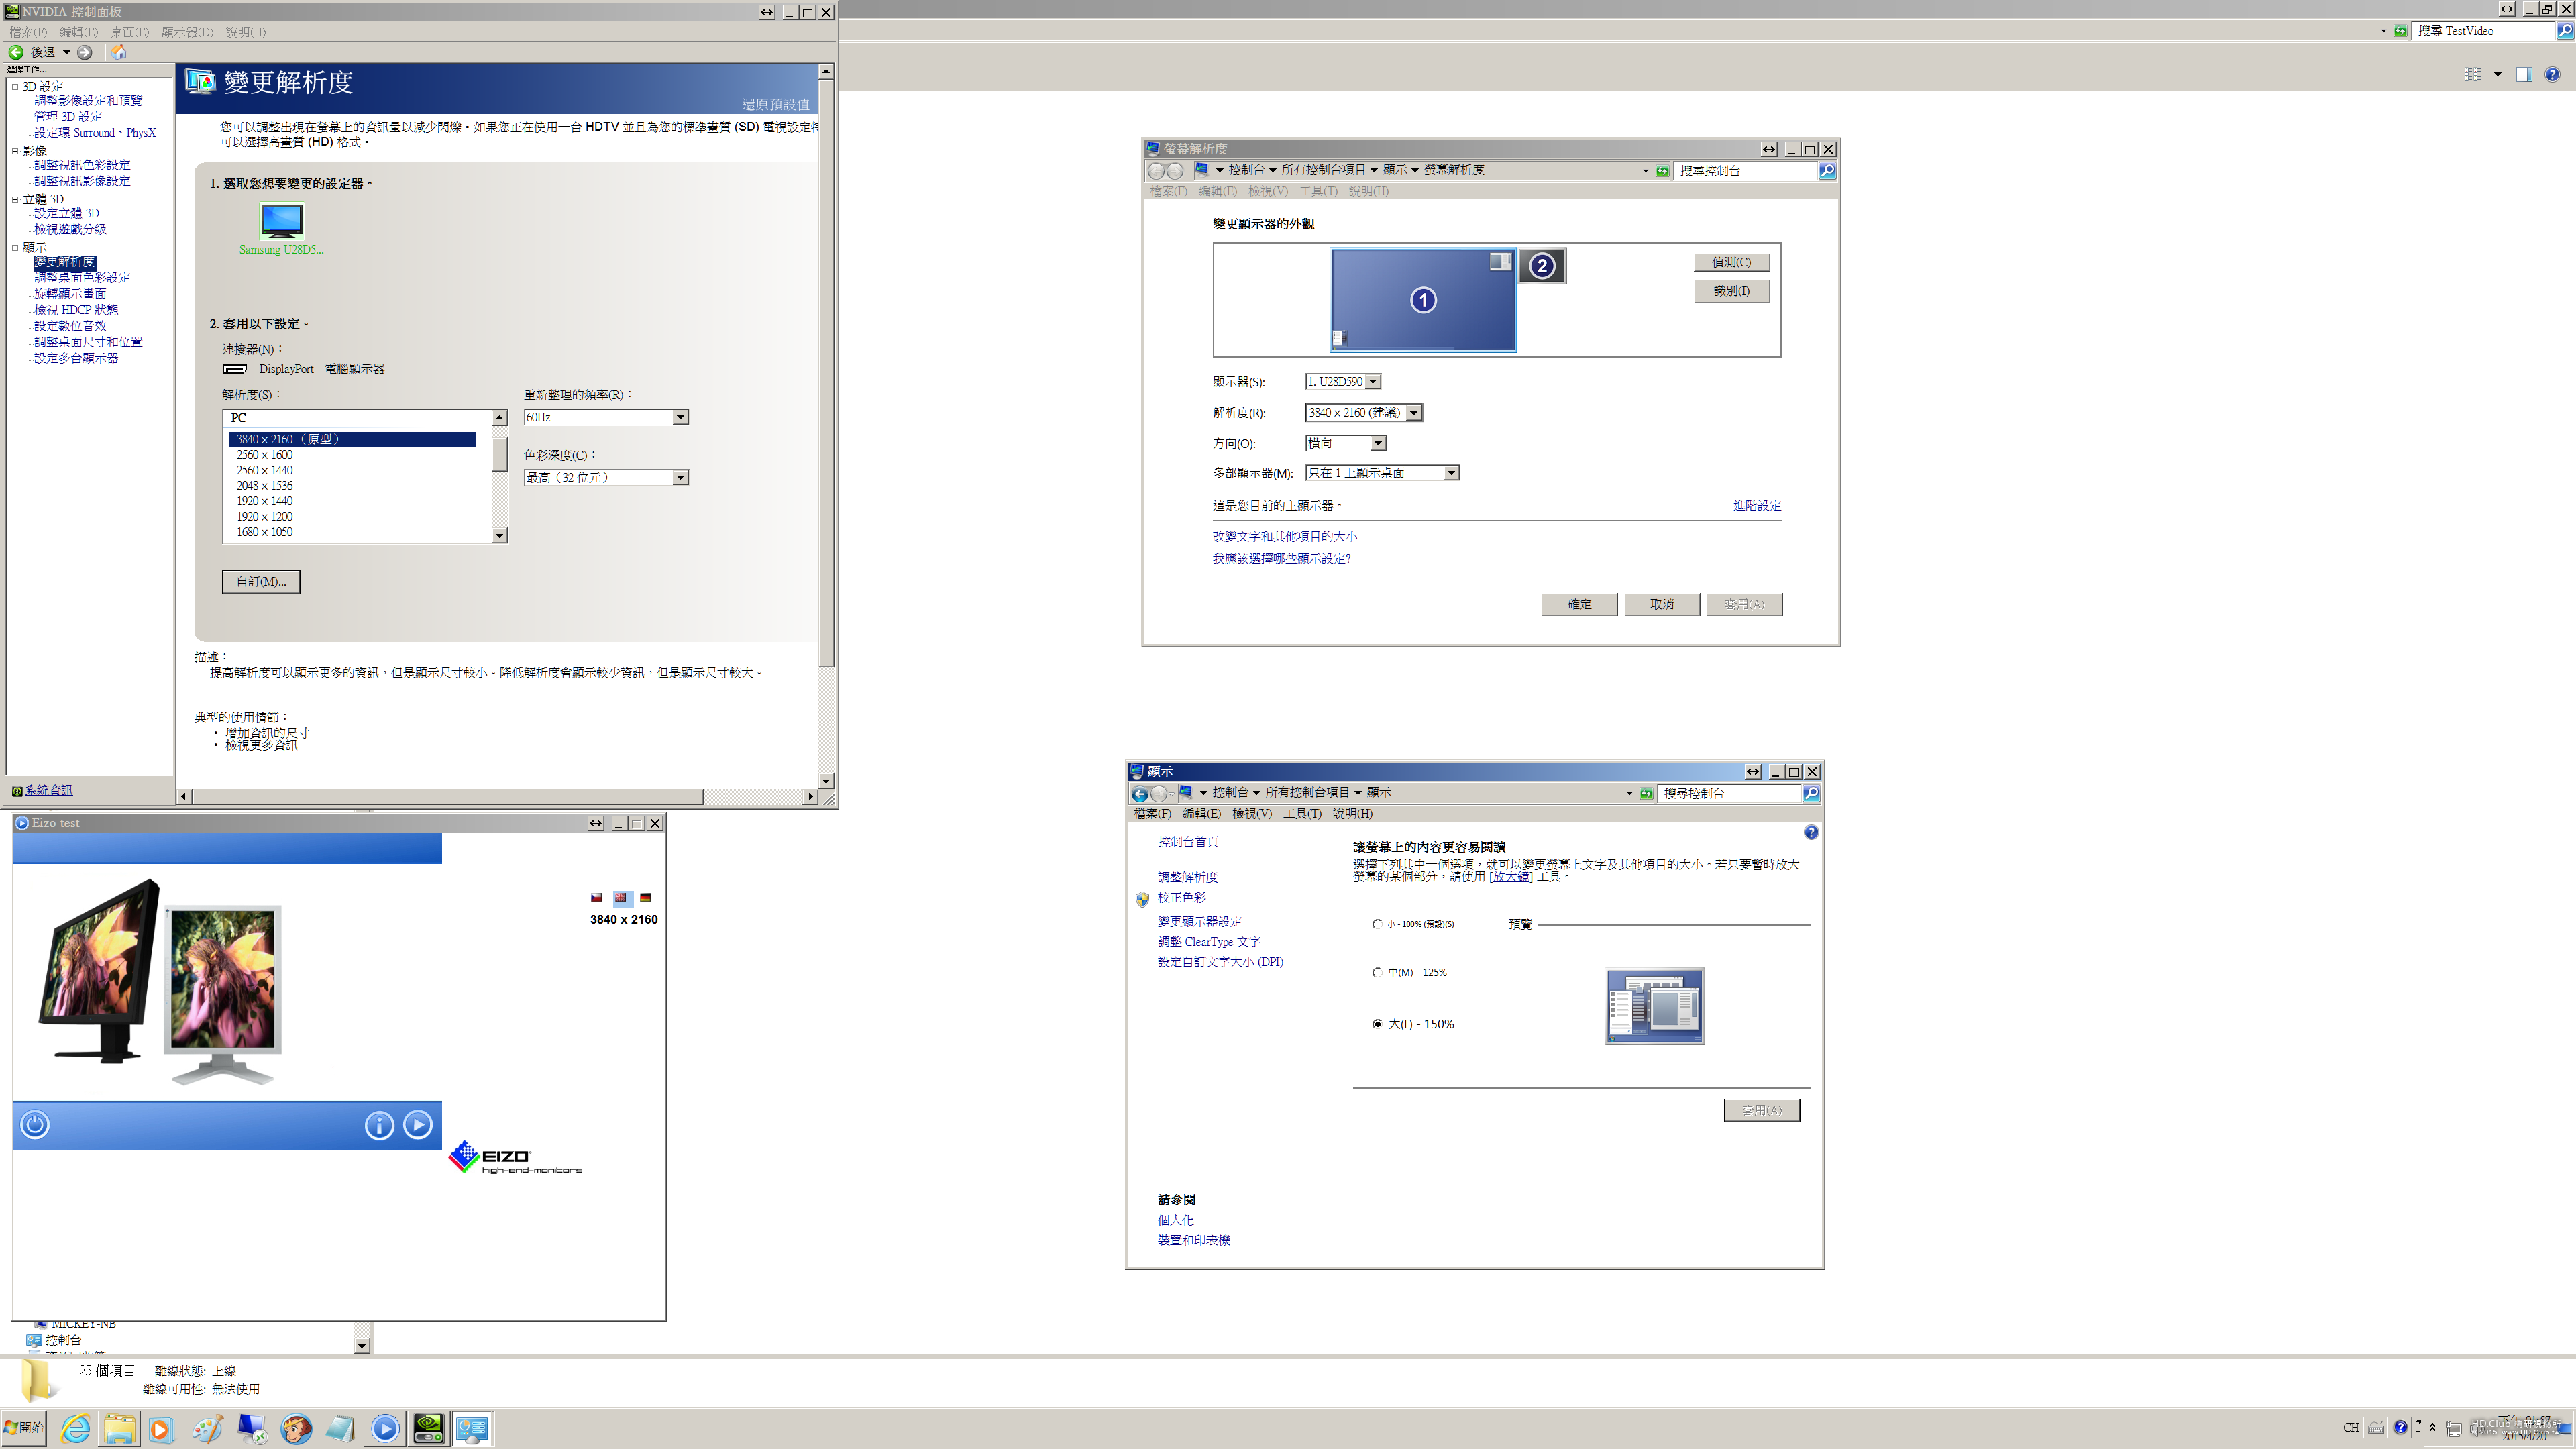
Task: Select the German flag language icon
Action: click(645, 897)
